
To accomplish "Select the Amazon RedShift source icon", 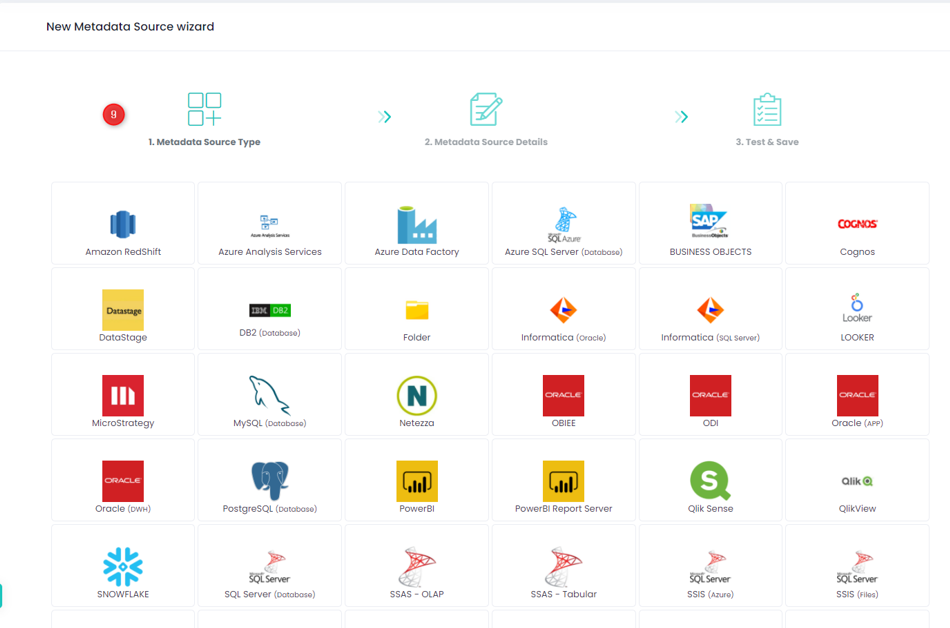I will point(123,224).
